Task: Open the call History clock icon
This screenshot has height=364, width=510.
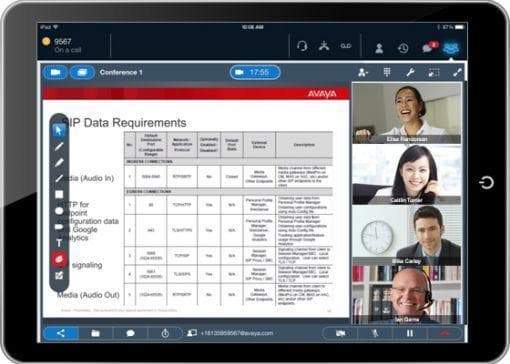Action: pyautogui.click(x=403, y=48)
